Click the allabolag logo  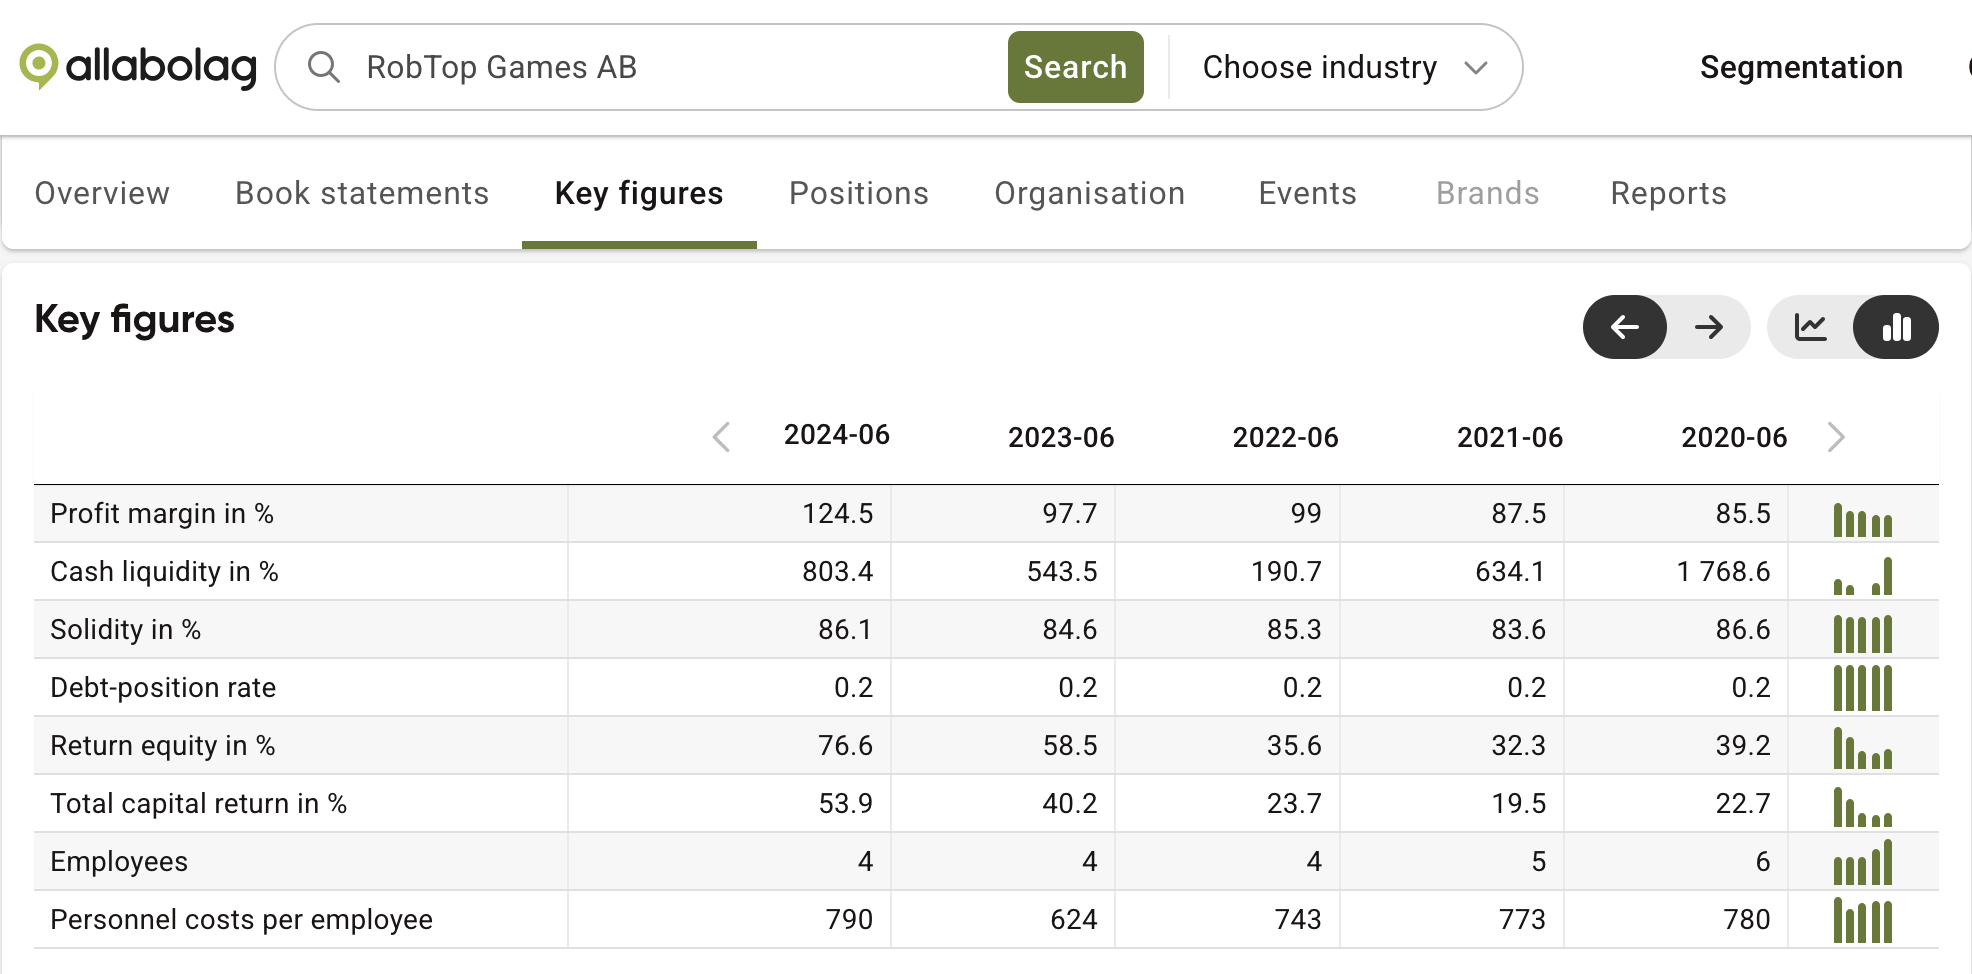(x=138, y=67)
